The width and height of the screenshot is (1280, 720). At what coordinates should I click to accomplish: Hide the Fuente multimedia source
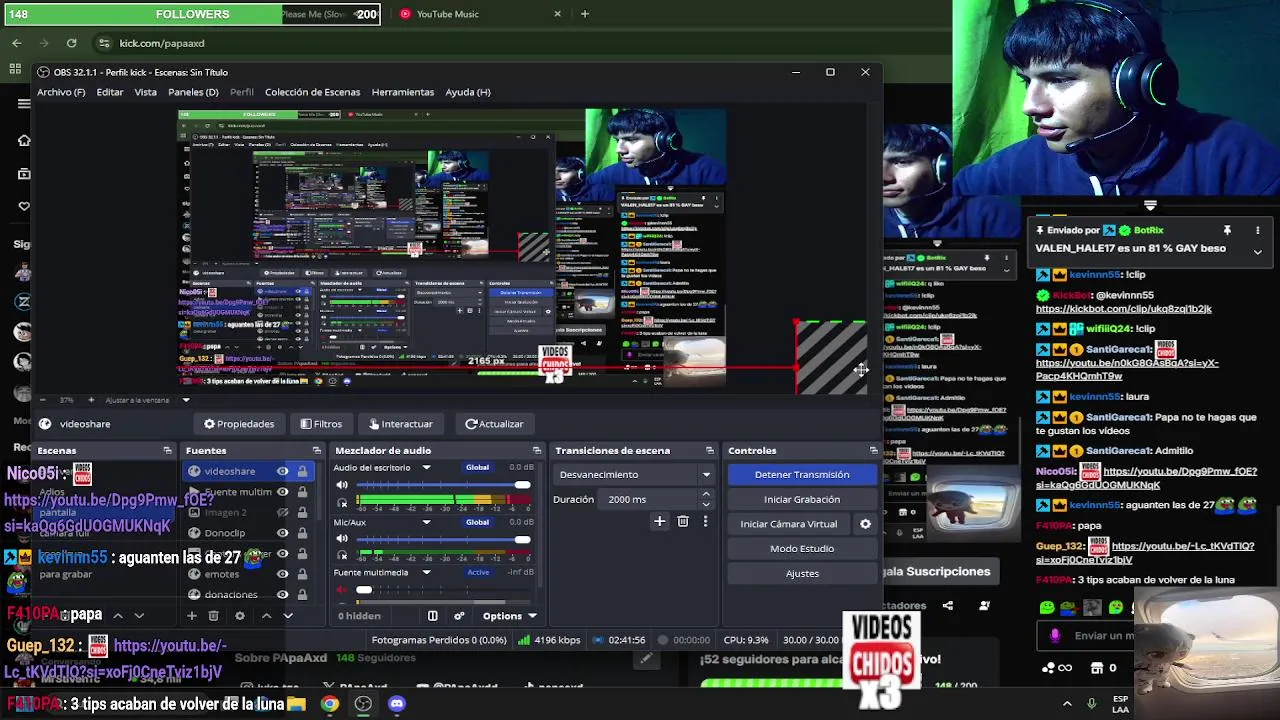click(283, 492)
